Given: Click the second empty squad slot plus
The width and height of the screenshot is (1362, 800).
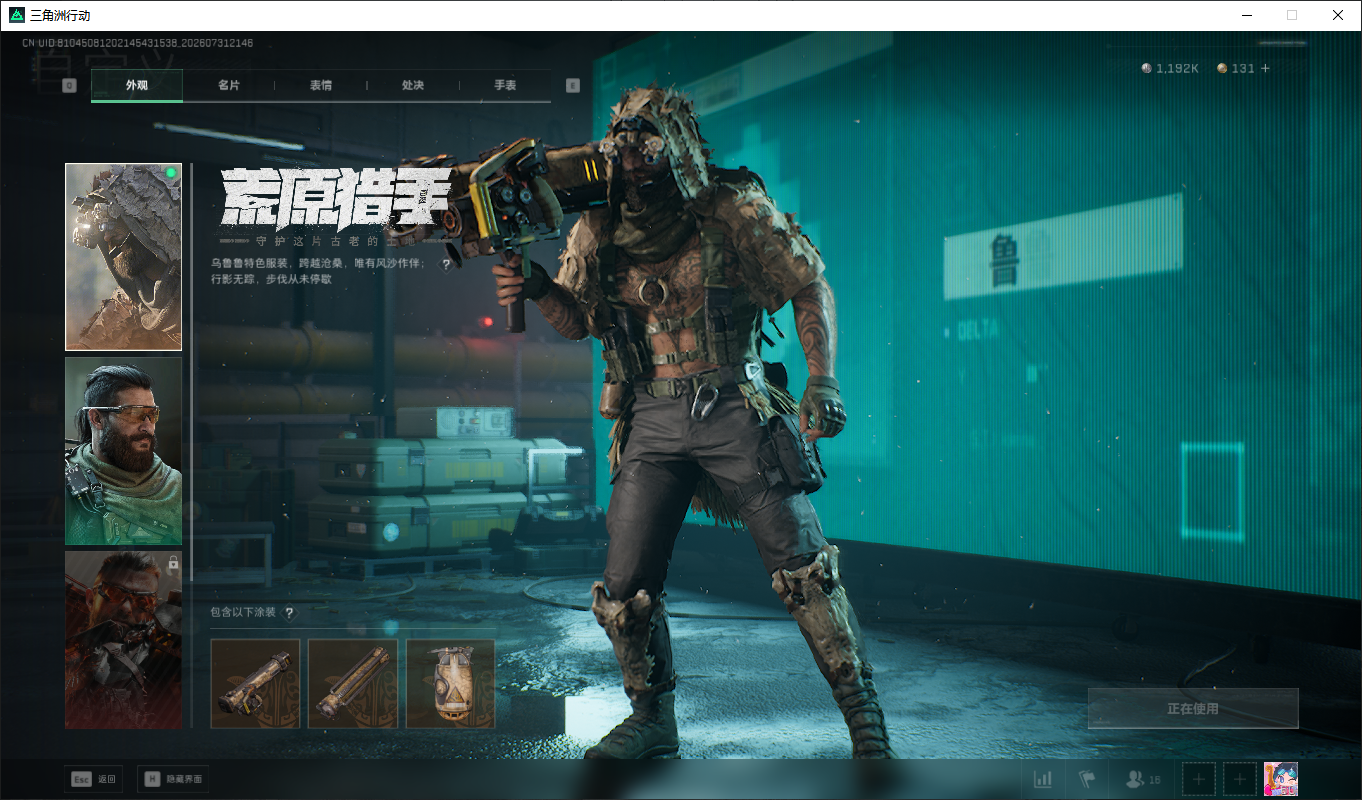Looking at the screenshot, I should click(x=1240, y=779).
